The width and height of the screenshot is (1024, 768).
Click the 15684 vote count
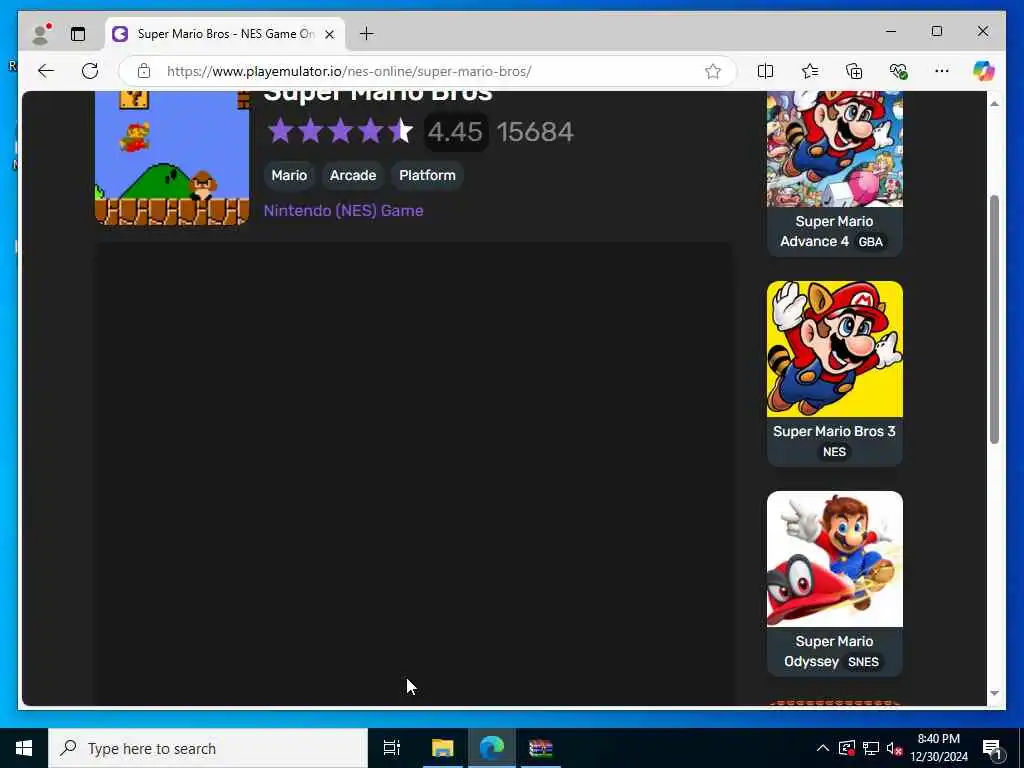(x=535, y=132)
